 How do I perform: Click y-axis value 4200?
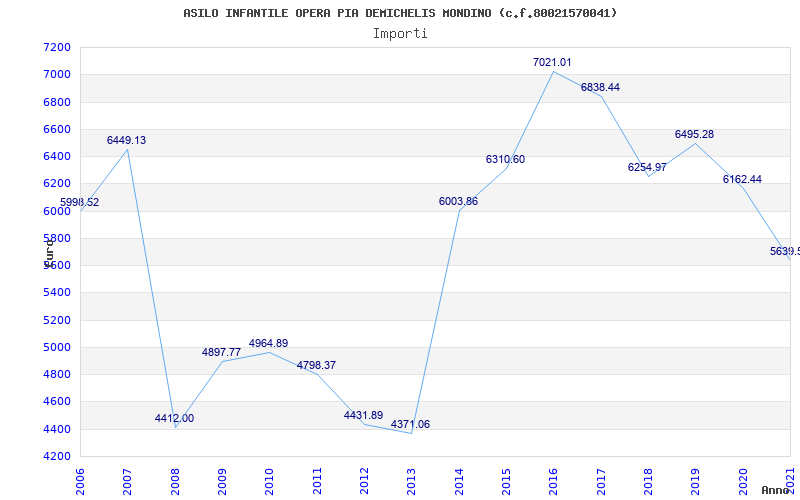click(58, 457)
